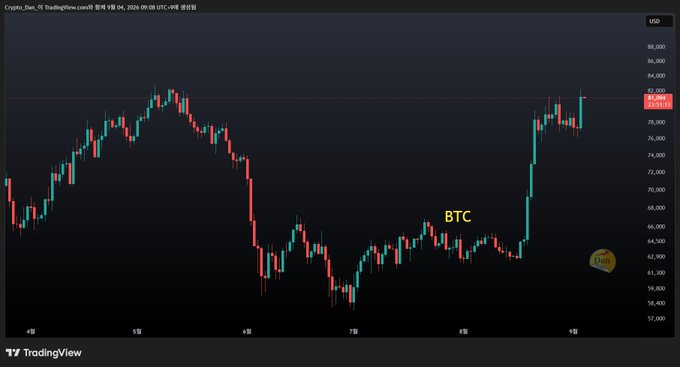The height and width of the screenshot is (367, 680).
Task: Click the 70,000 price axis label
Action: tap(656, 190)
